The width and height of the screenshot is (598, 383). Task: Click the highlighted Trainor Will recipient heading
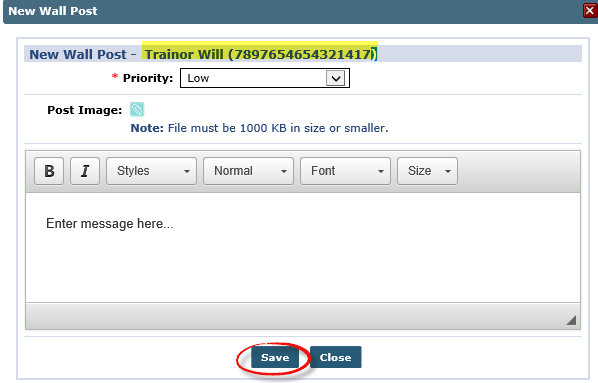[x=261, y=54]
